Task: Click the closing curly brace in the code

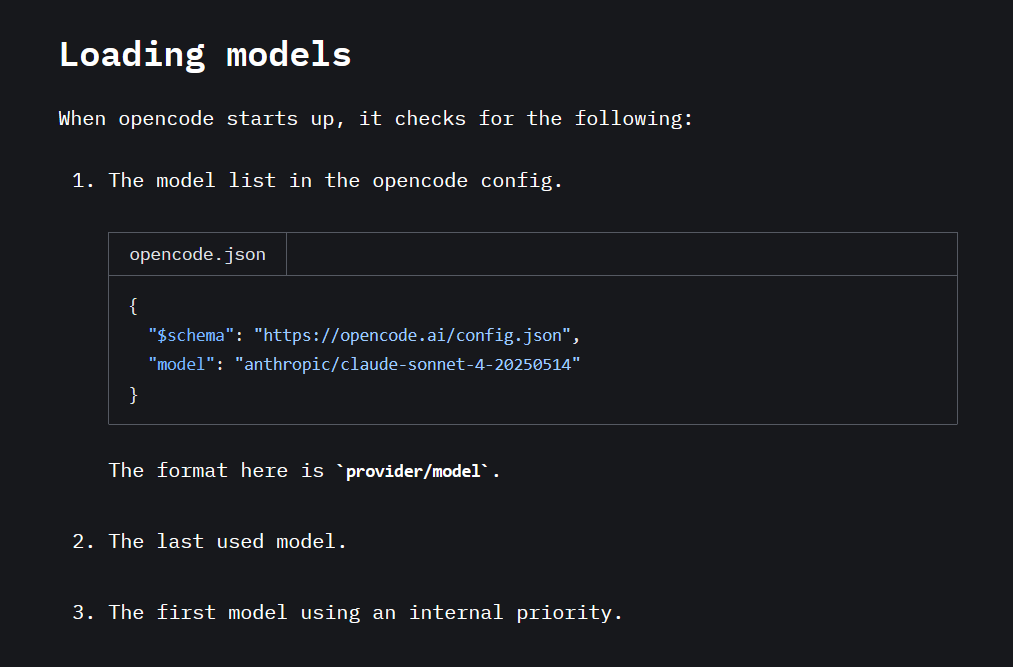Action: coord(133,394)
